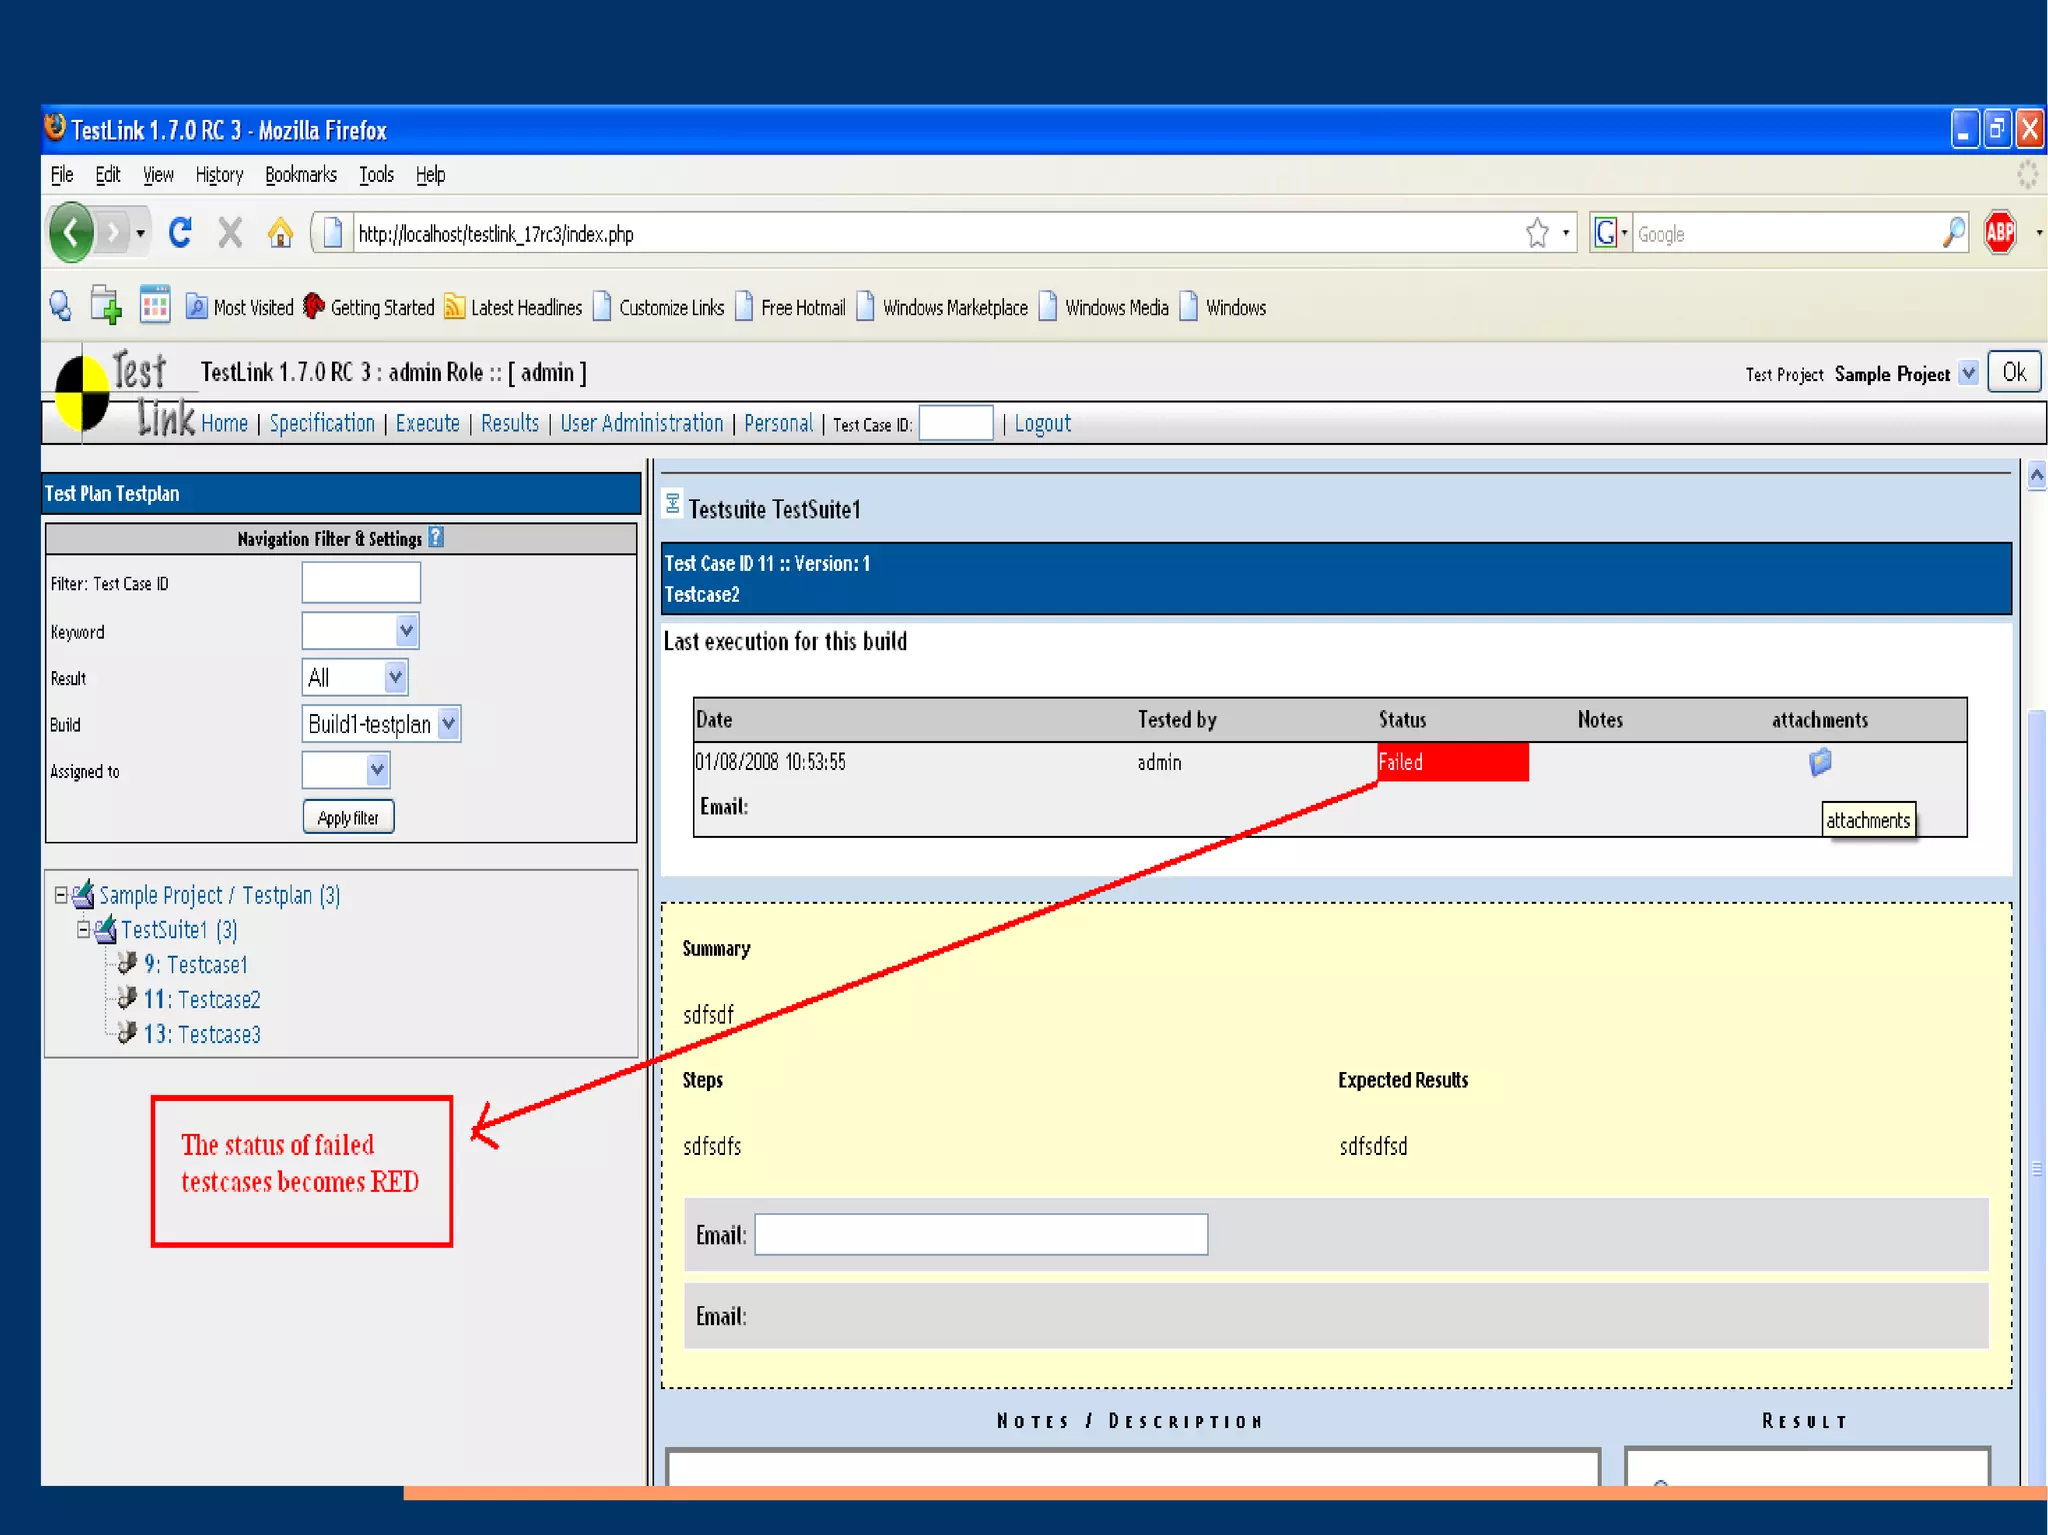
Task: Open the Tools menu
Action: tap(377, 174)
